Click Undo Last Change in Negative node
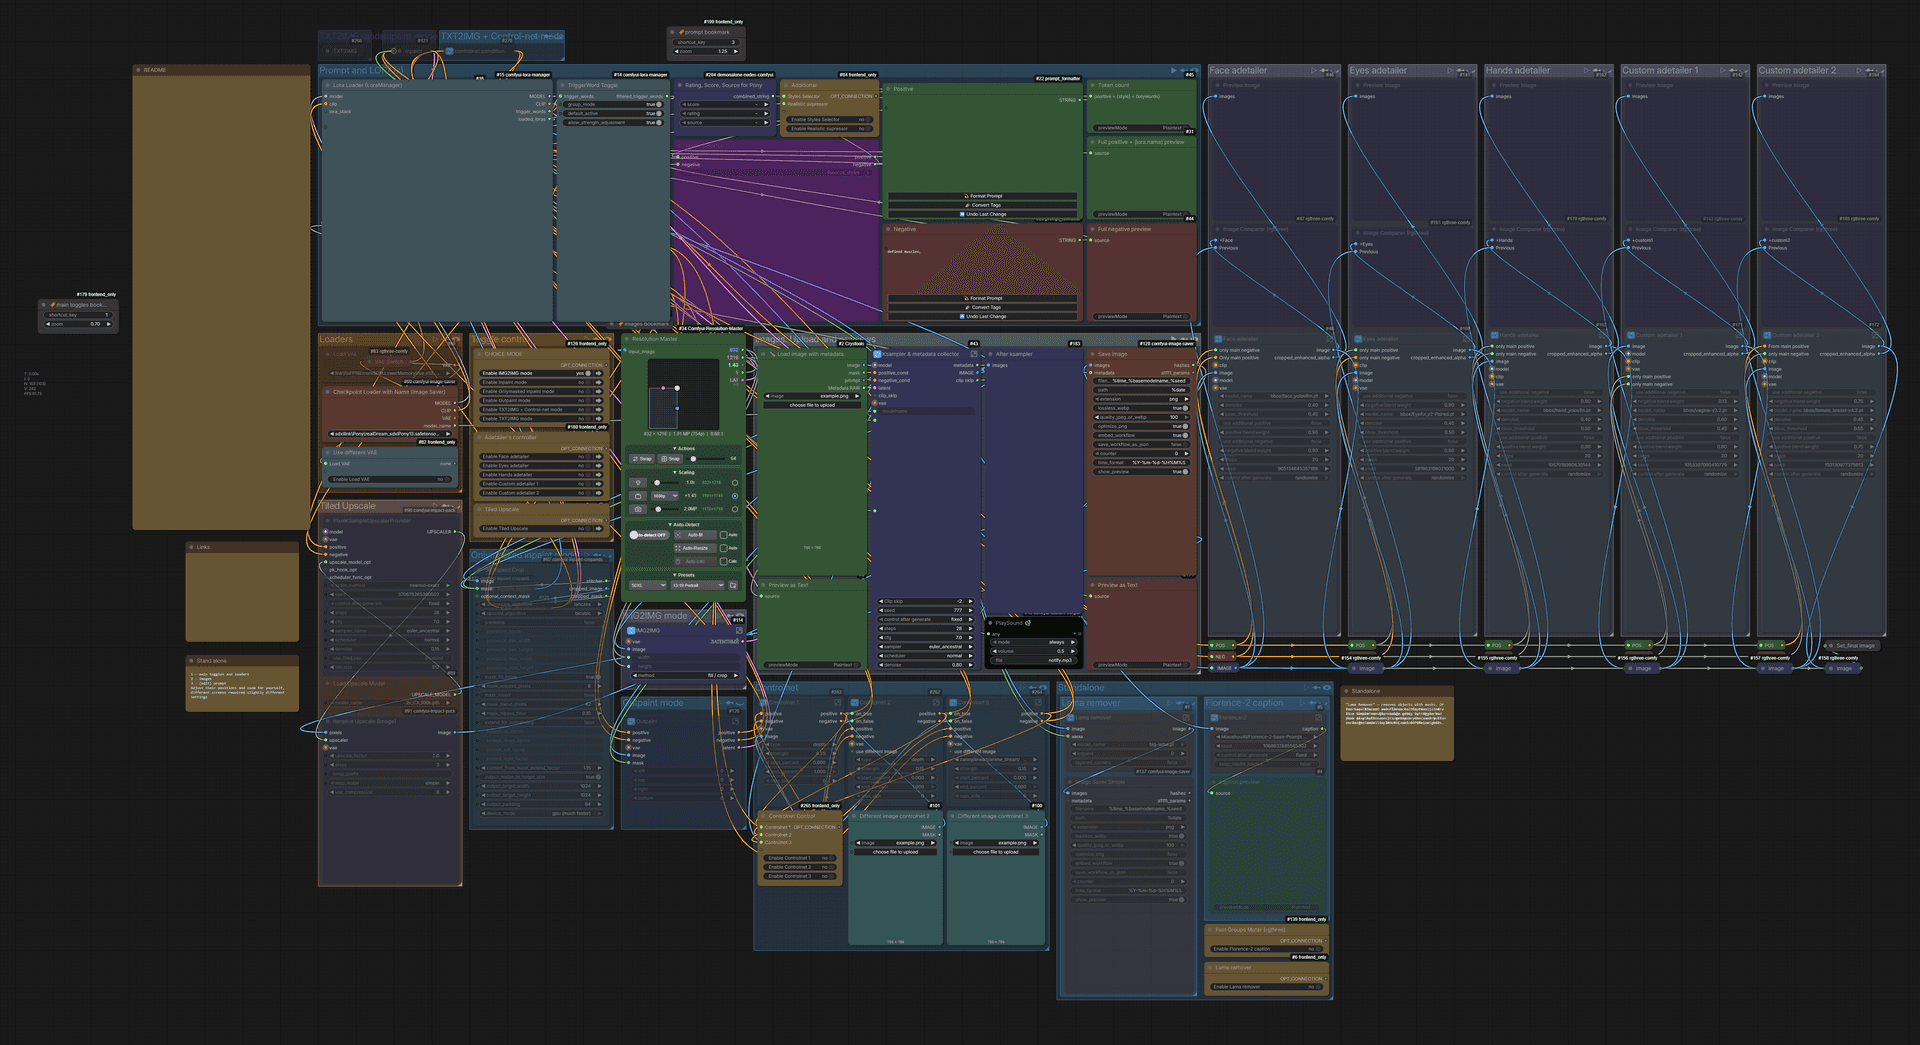 983,316
